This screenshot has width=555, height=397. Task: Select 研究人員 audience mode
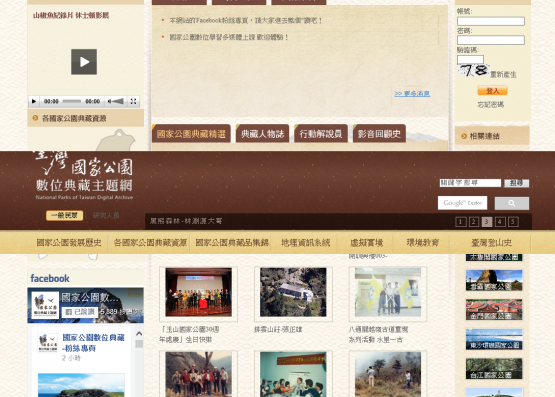106,215
